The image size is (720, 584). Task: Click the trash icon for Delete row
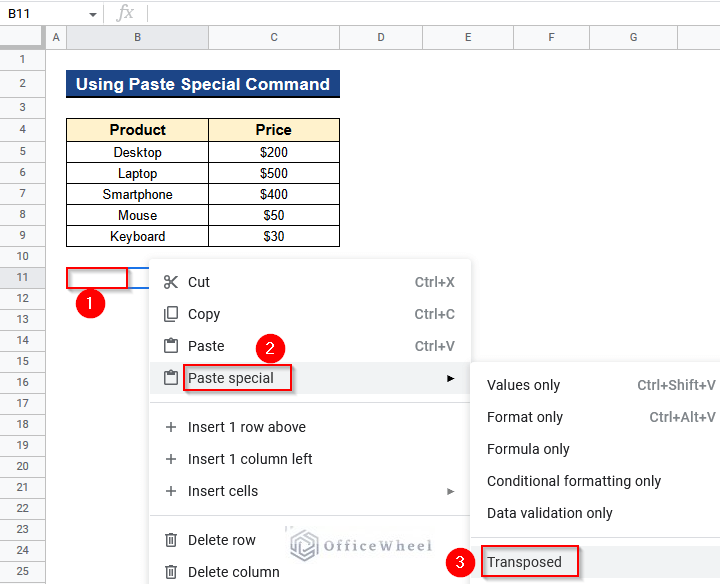click(171, 540)
